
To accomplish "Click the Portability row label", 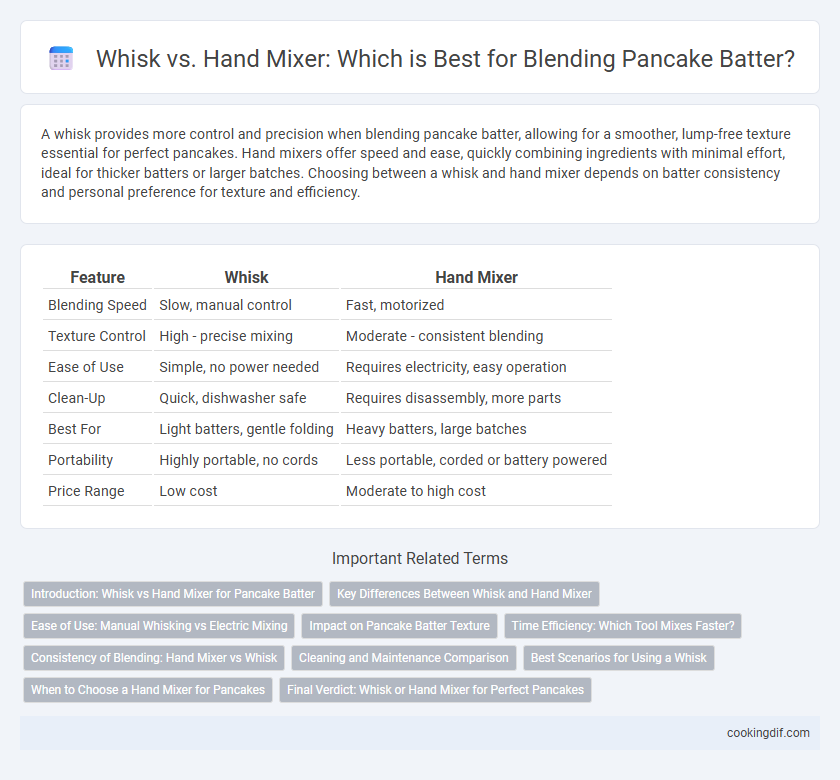I will [80, 460].
